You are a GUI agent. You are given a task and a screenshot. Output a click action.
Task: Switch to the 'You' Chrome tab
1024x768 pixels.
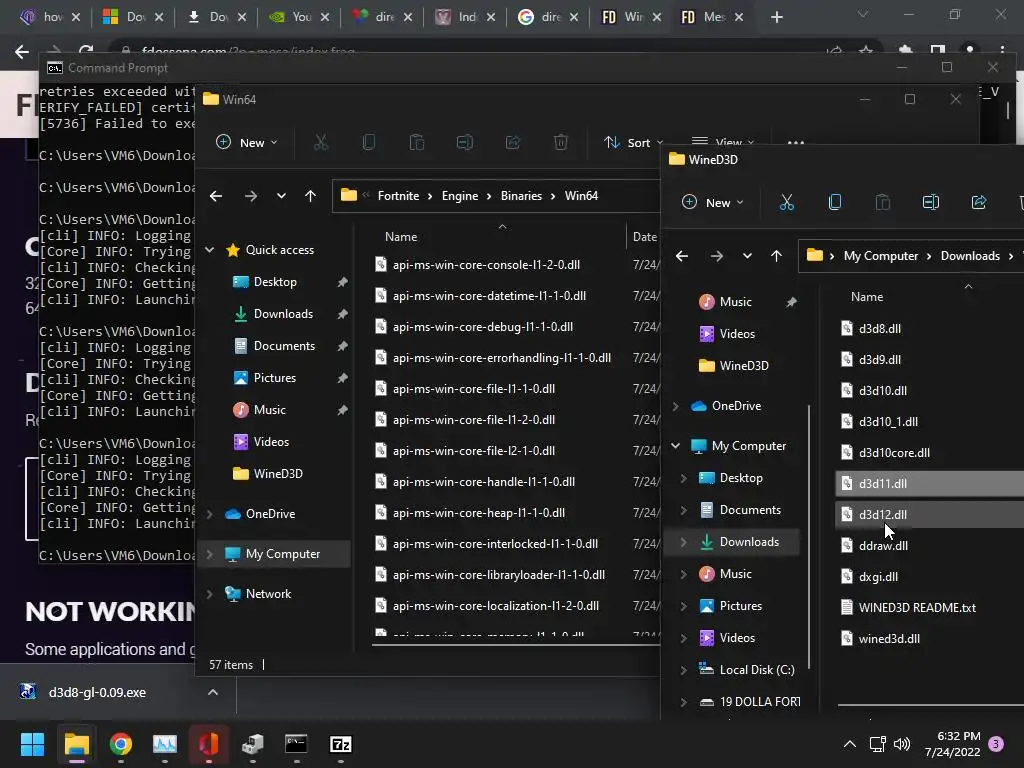[x=300, y=17]
